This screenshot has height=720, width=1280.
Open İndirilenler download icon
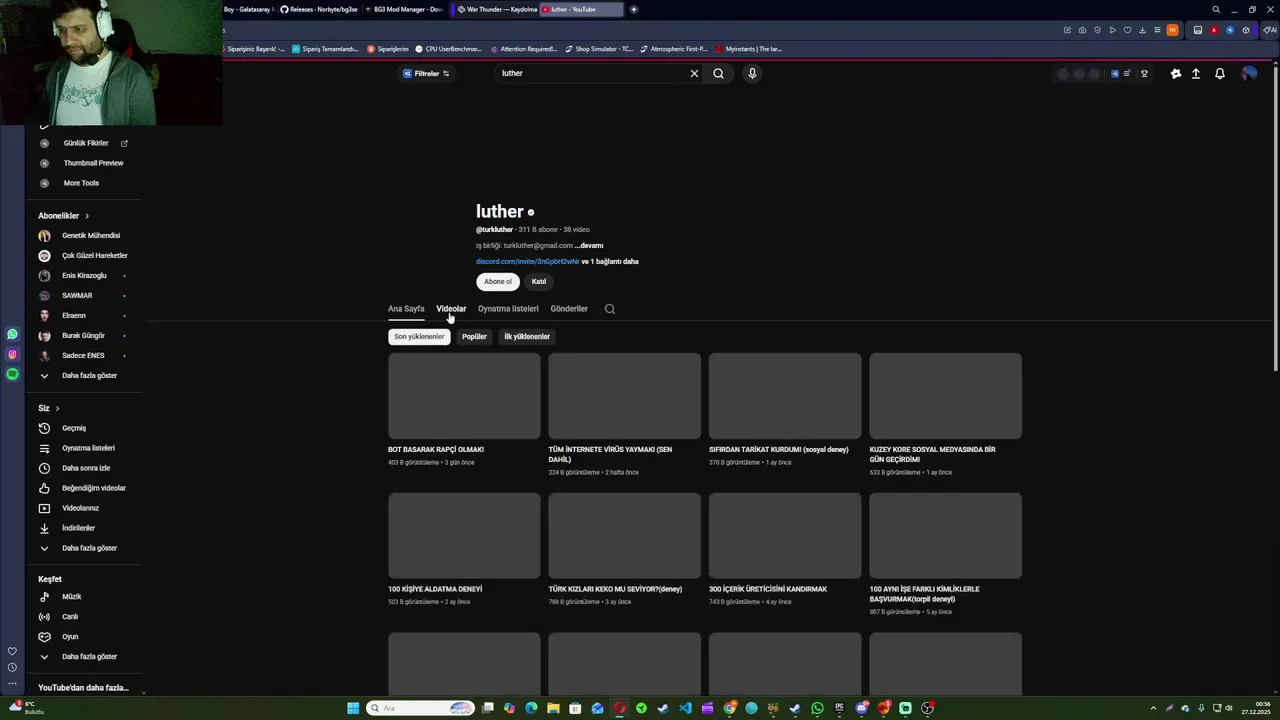(44, 528)
